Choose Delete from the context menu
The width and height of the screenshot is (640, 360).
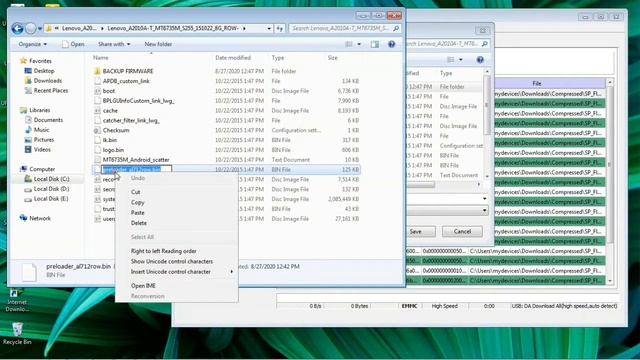[x=139, y=223]
